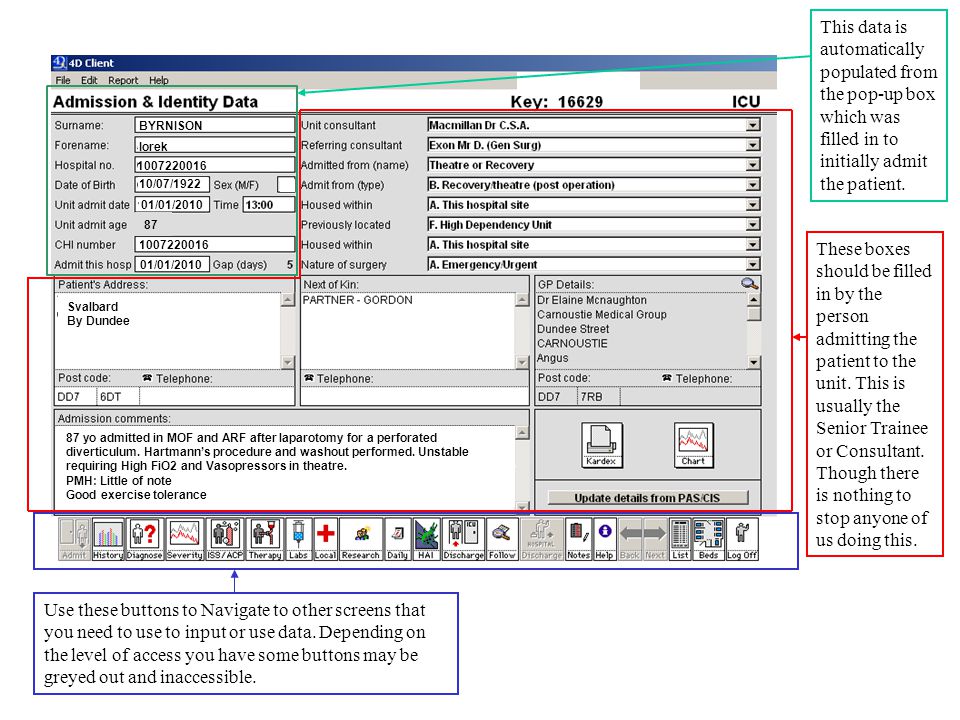Open the Severity scoring screen
Viewport: 960px width, 720px height.
185,539
